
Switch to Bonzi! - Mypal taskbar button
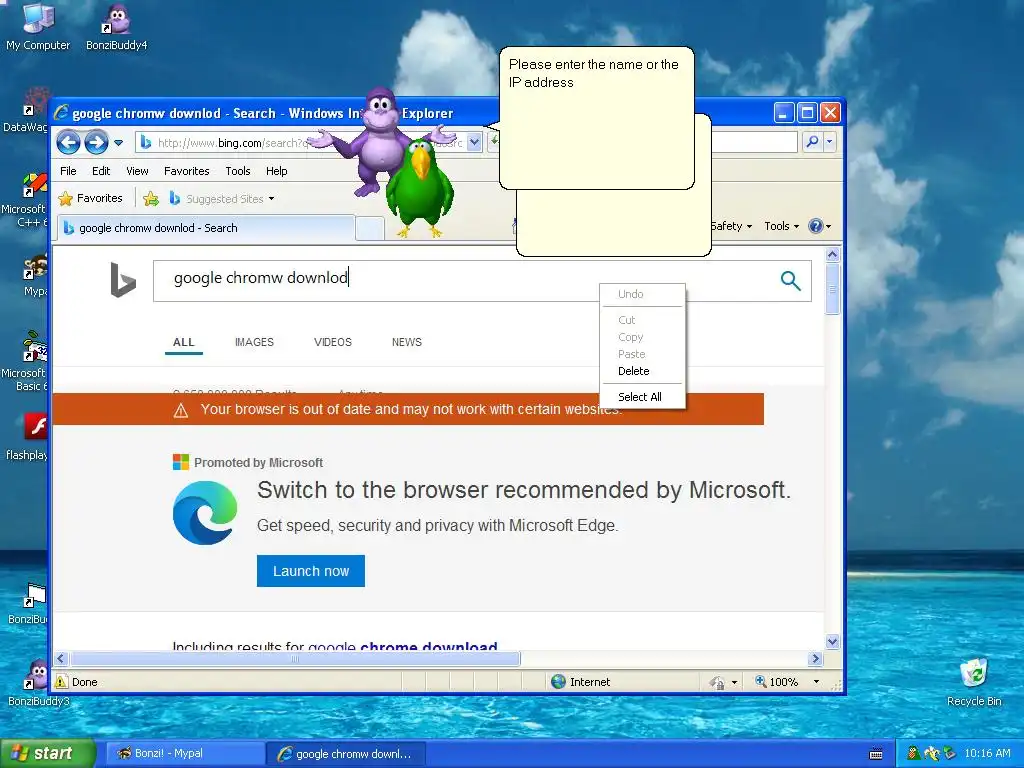coord(184,754)
